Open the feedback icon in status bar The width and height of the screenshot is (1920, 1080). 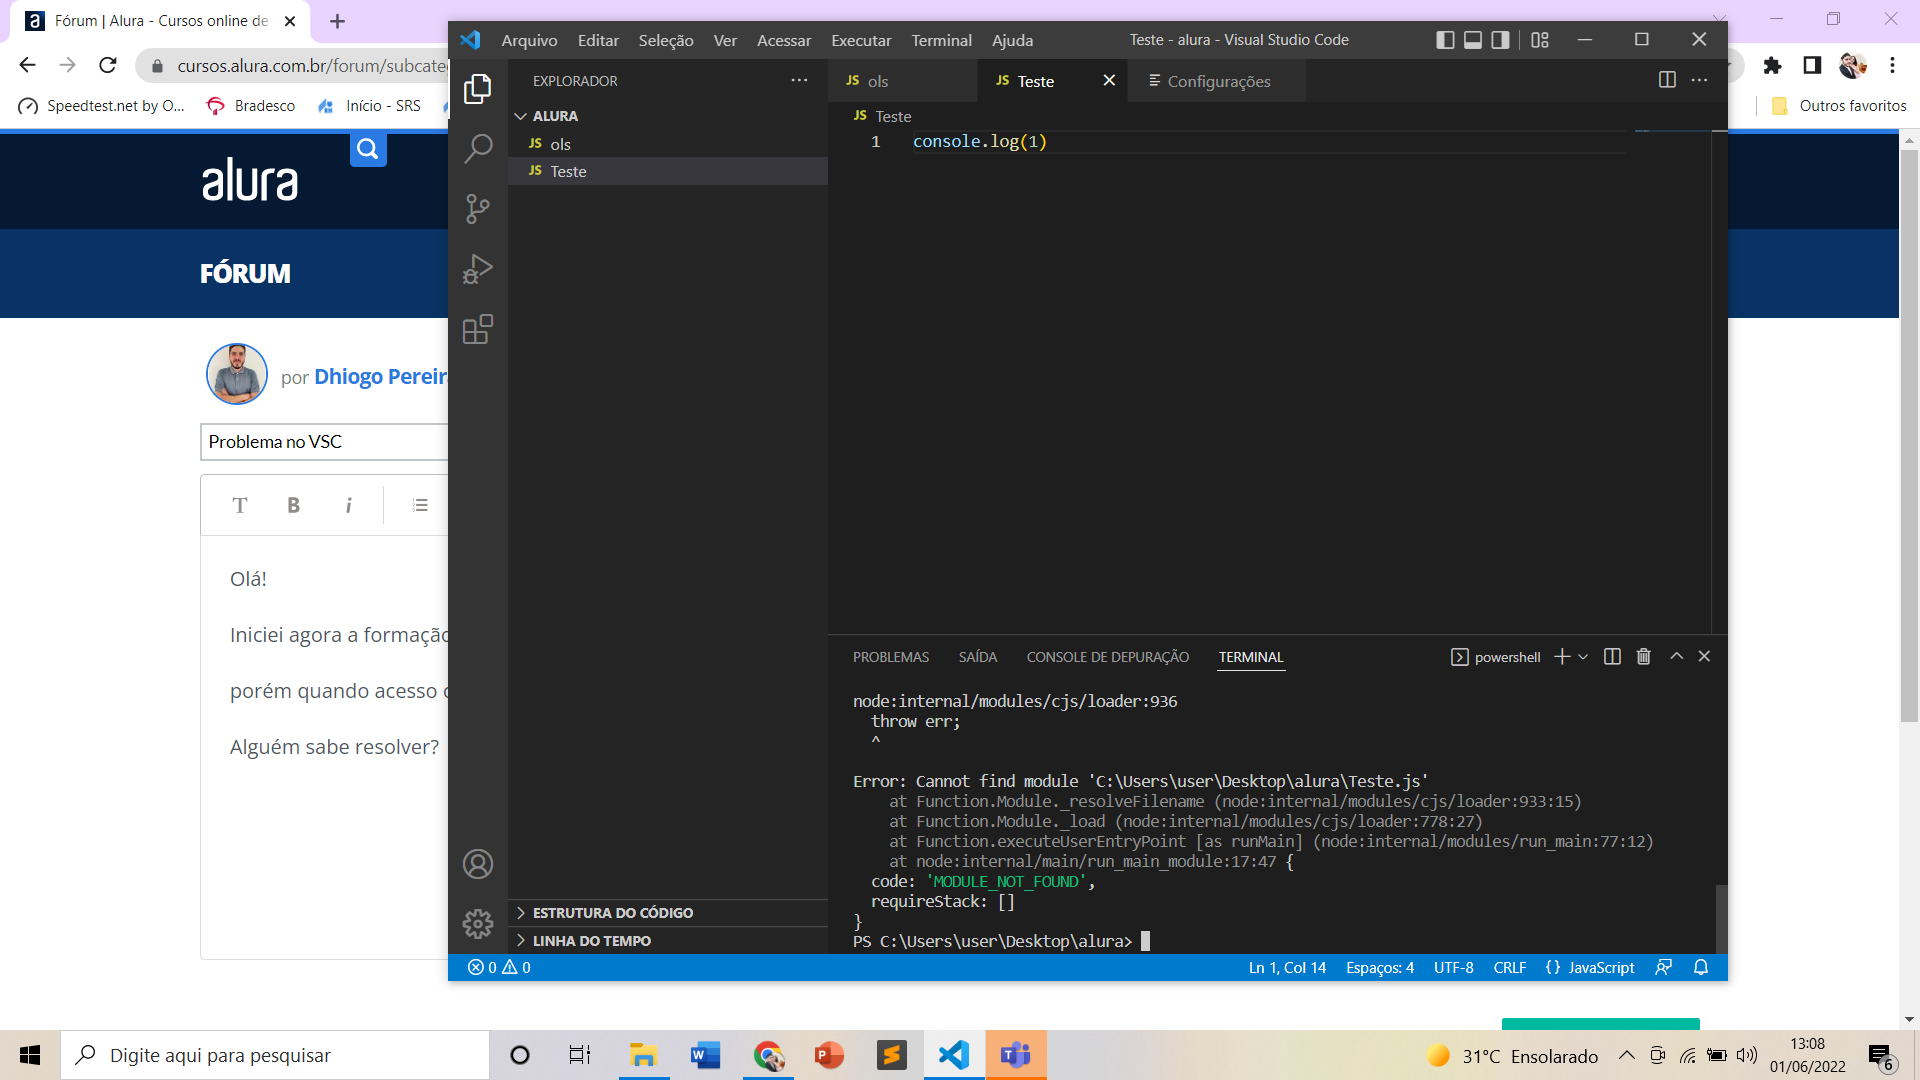[1664, 967]
